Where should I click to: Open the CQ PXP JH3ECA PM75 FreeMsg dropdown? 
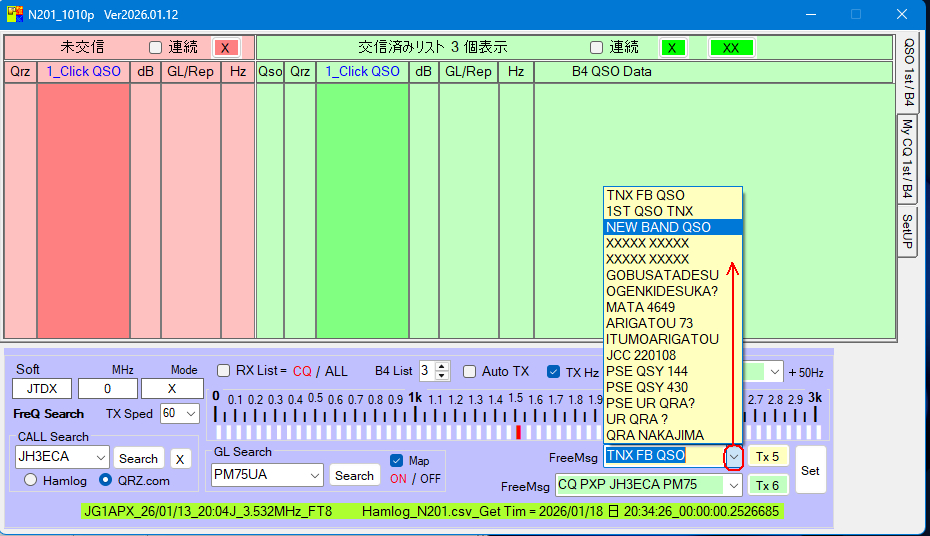pos(733,485)
